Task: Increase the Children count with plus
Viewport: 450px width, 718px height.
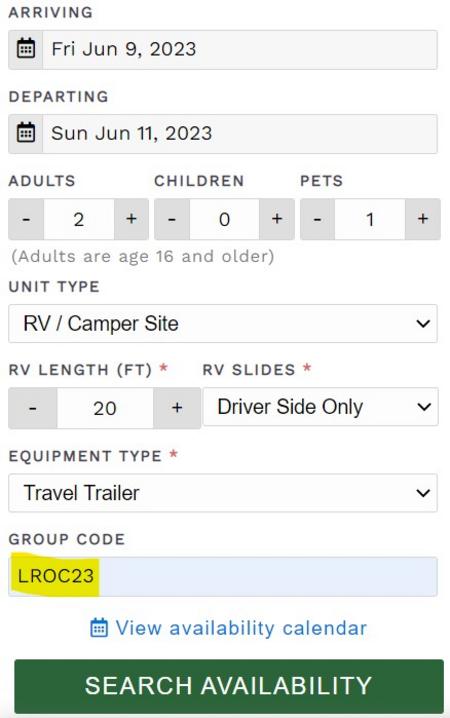Action: tap(277, 219)
